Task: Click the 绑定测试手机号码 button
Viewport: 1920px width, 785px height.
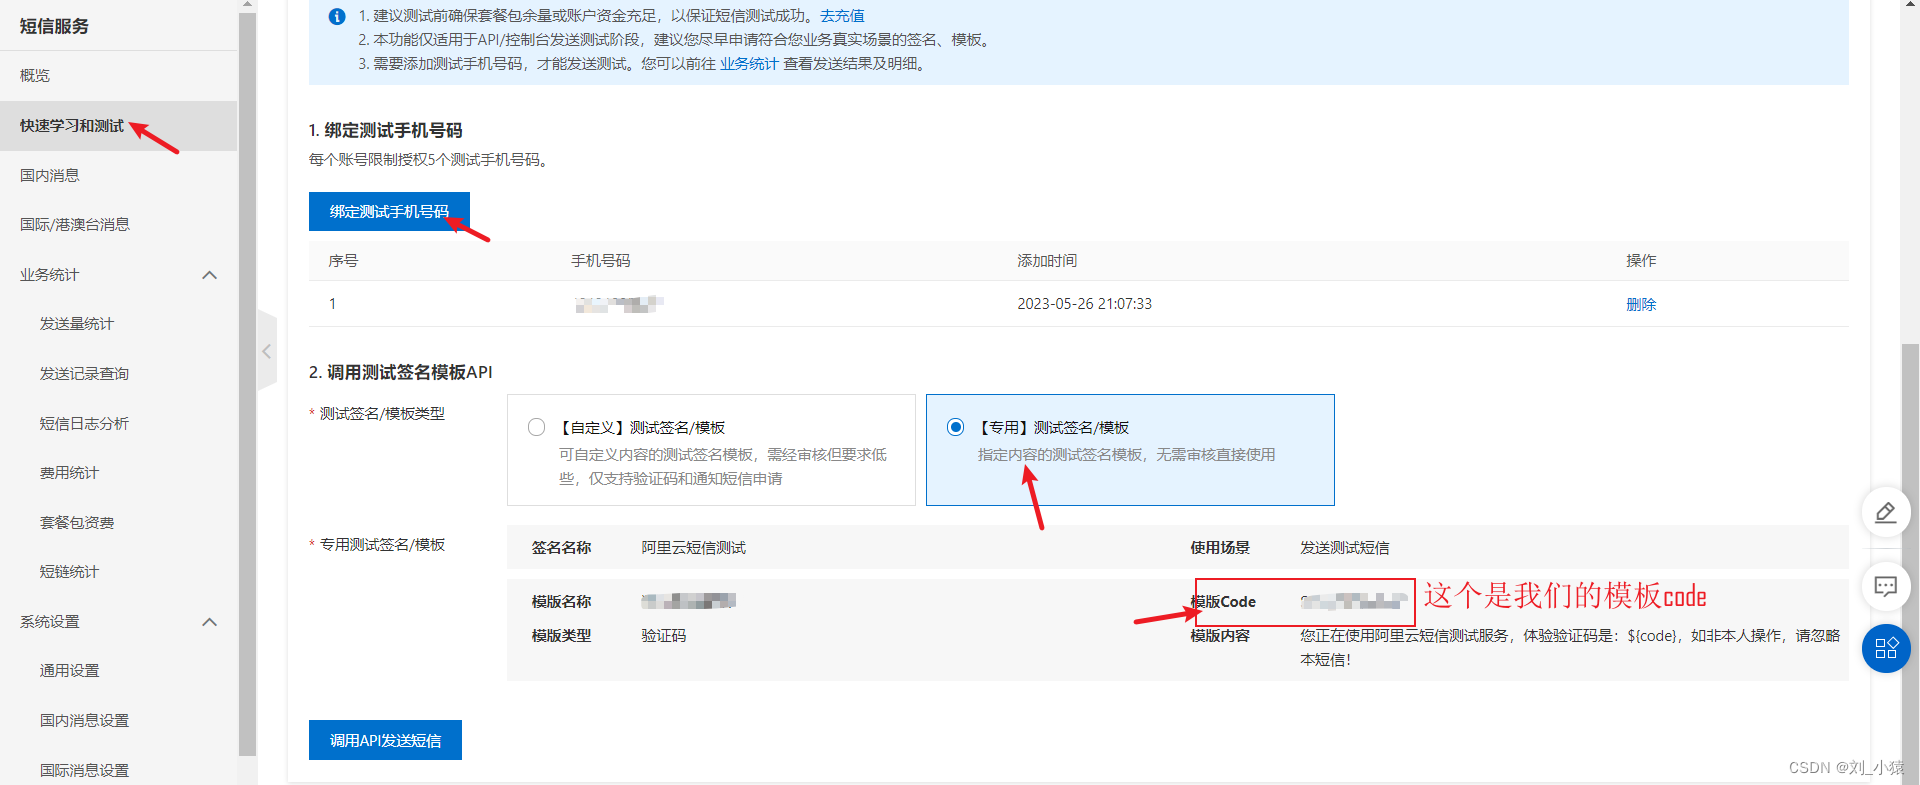Action: coord(389,212)
